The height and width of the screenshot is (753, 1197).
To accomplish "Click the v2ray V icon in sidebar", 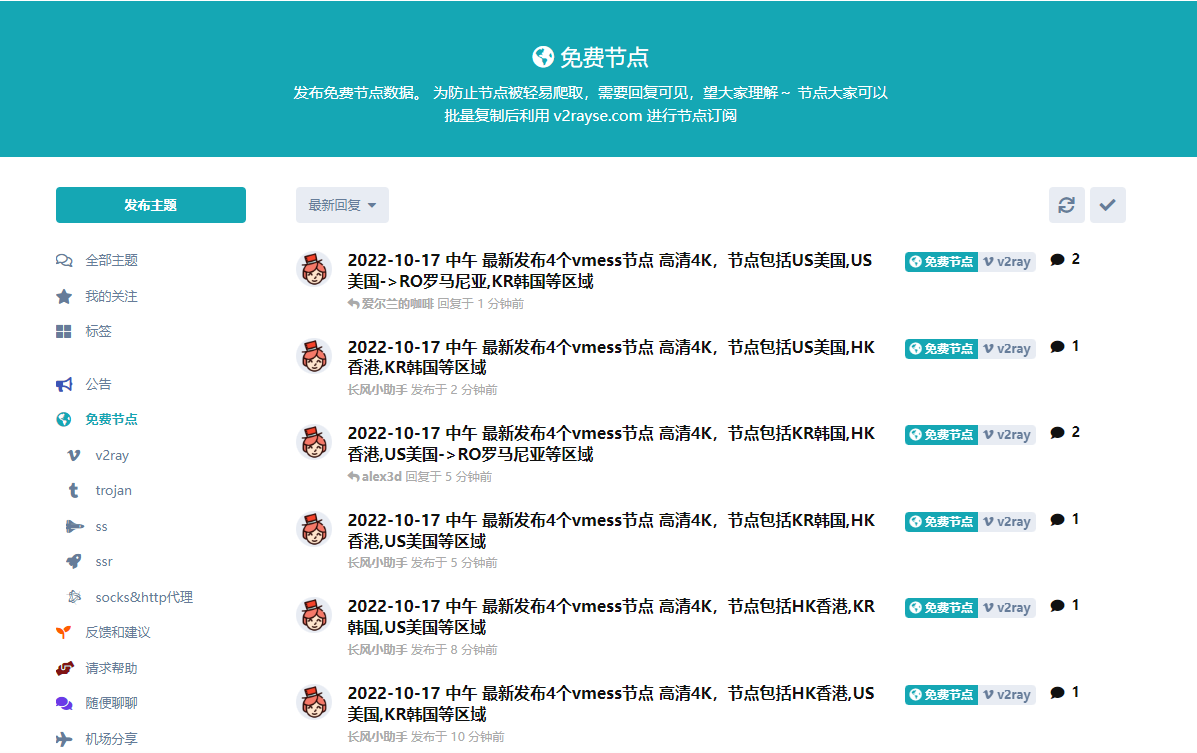I will [74, 455].
